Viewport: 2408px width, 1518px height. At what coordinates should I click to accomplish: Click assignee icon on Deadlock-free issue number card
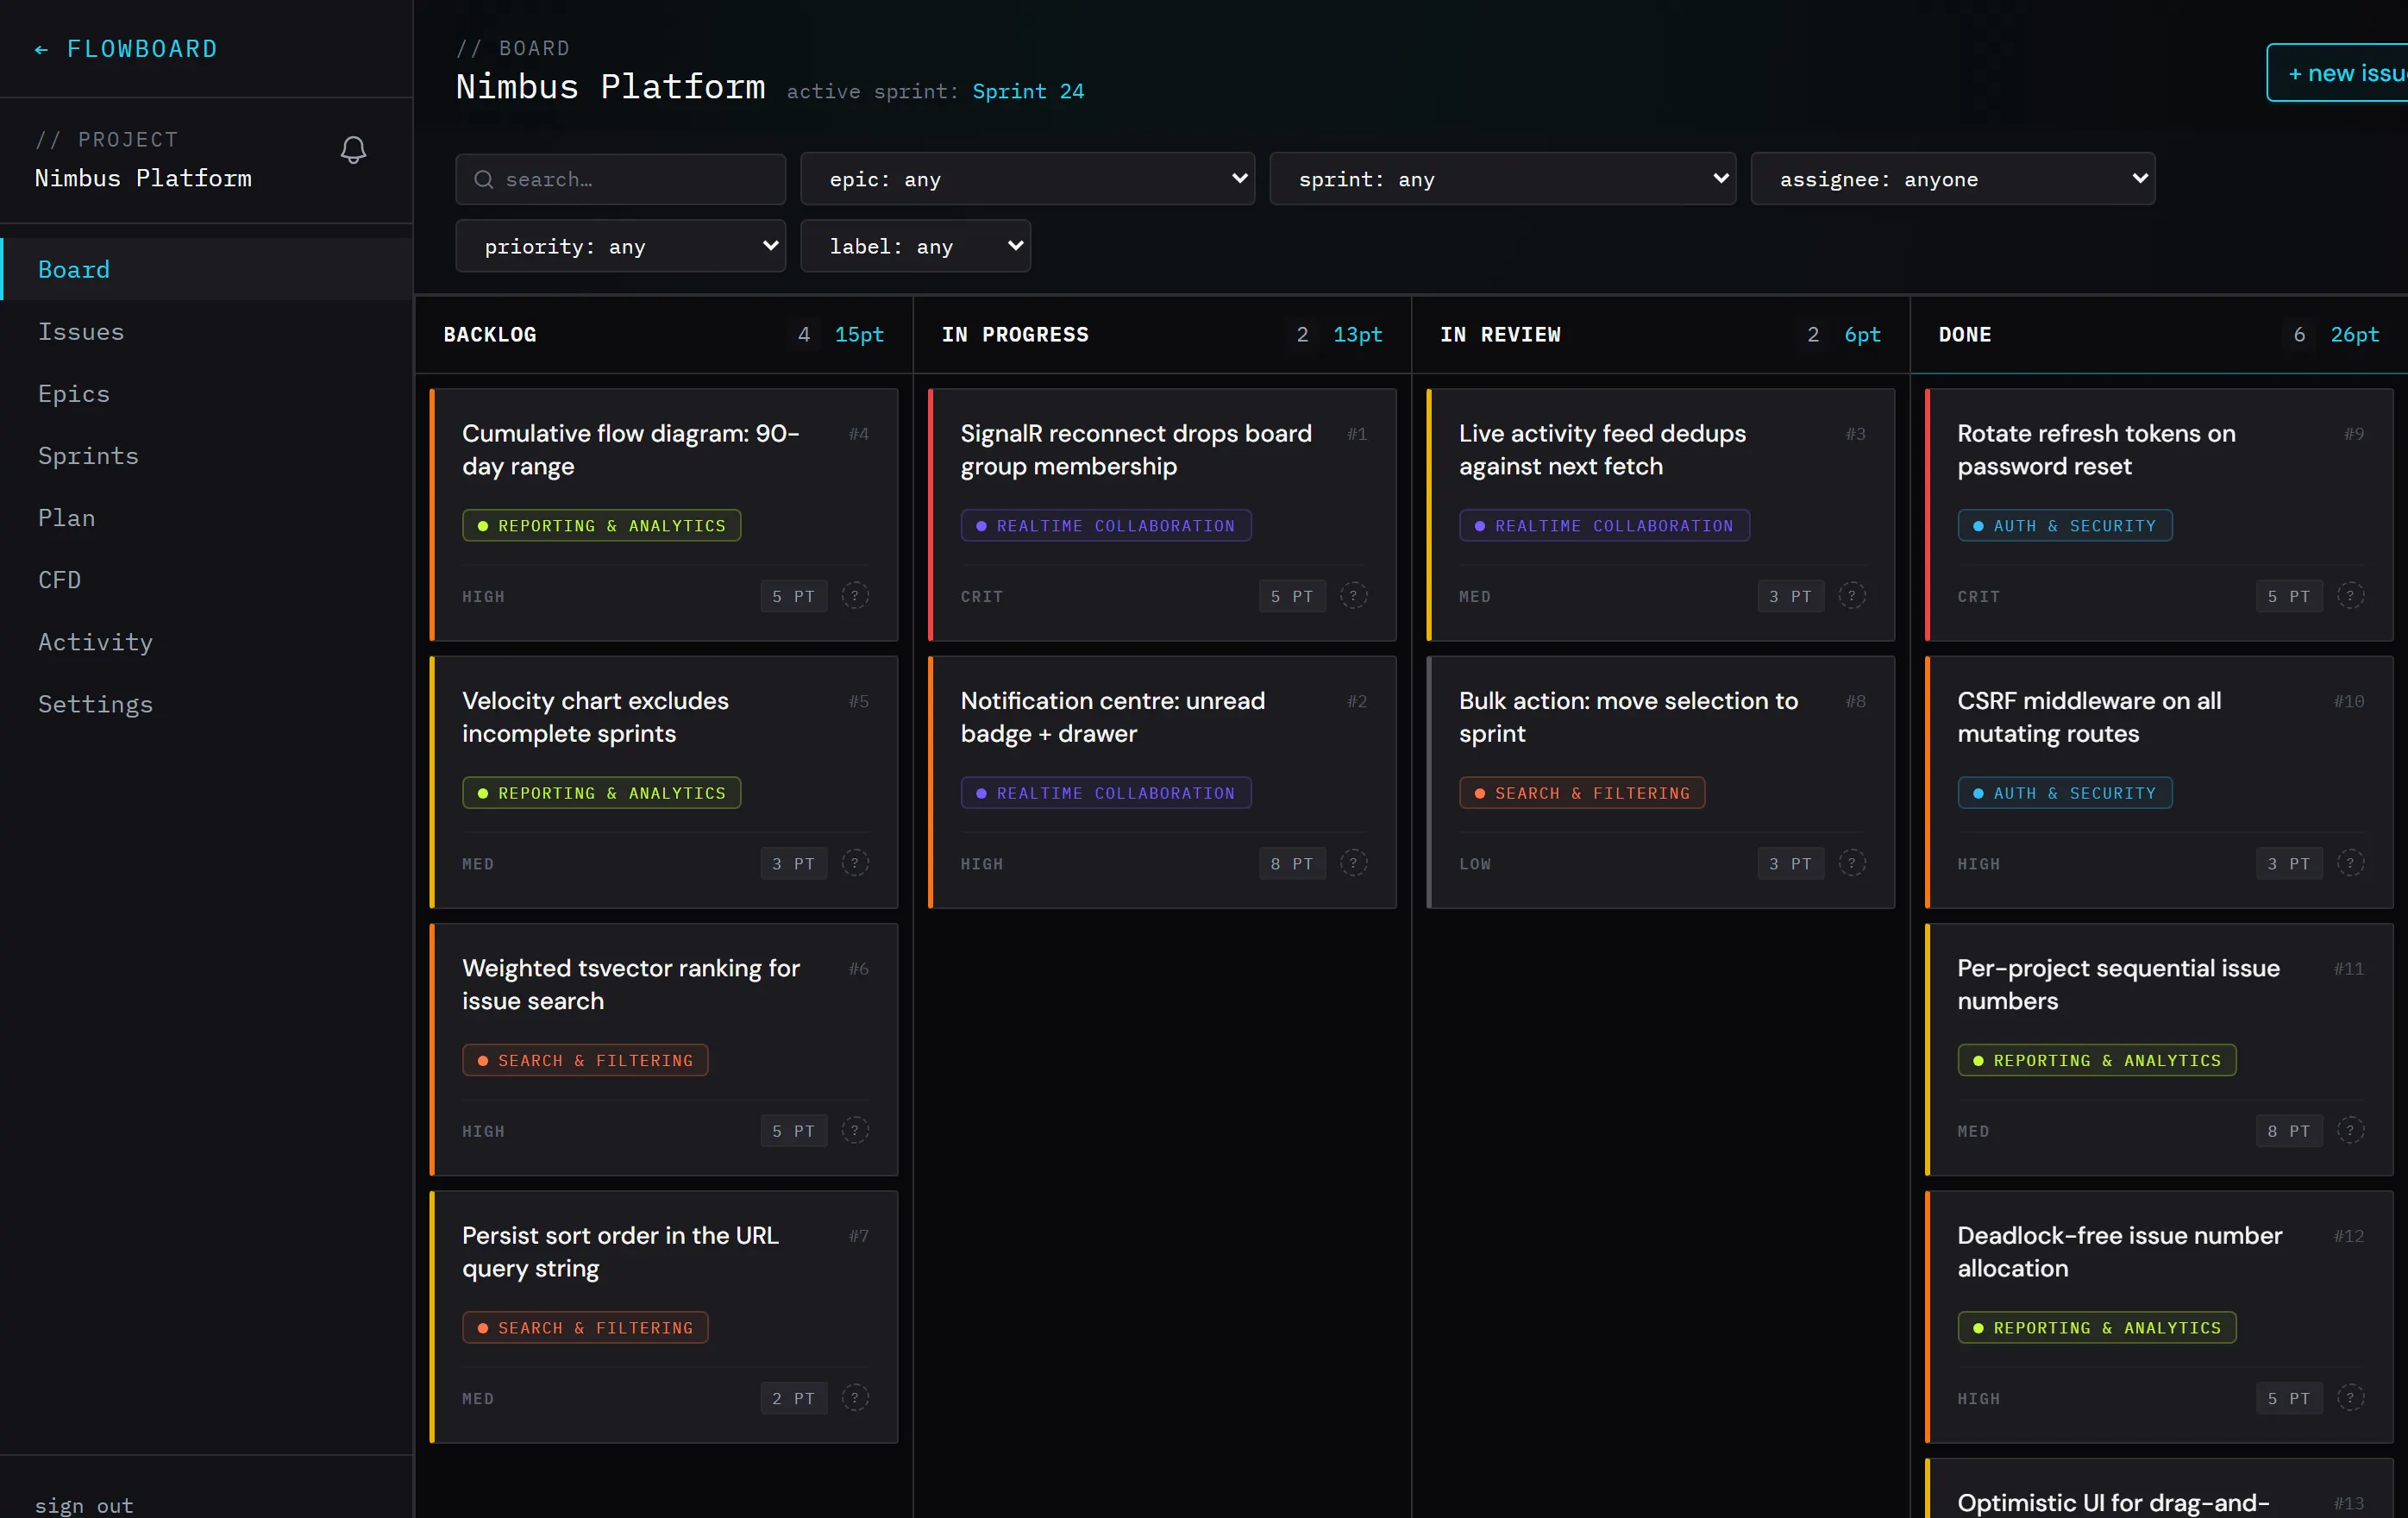pyautogui.click(x=2351, y=1398)
